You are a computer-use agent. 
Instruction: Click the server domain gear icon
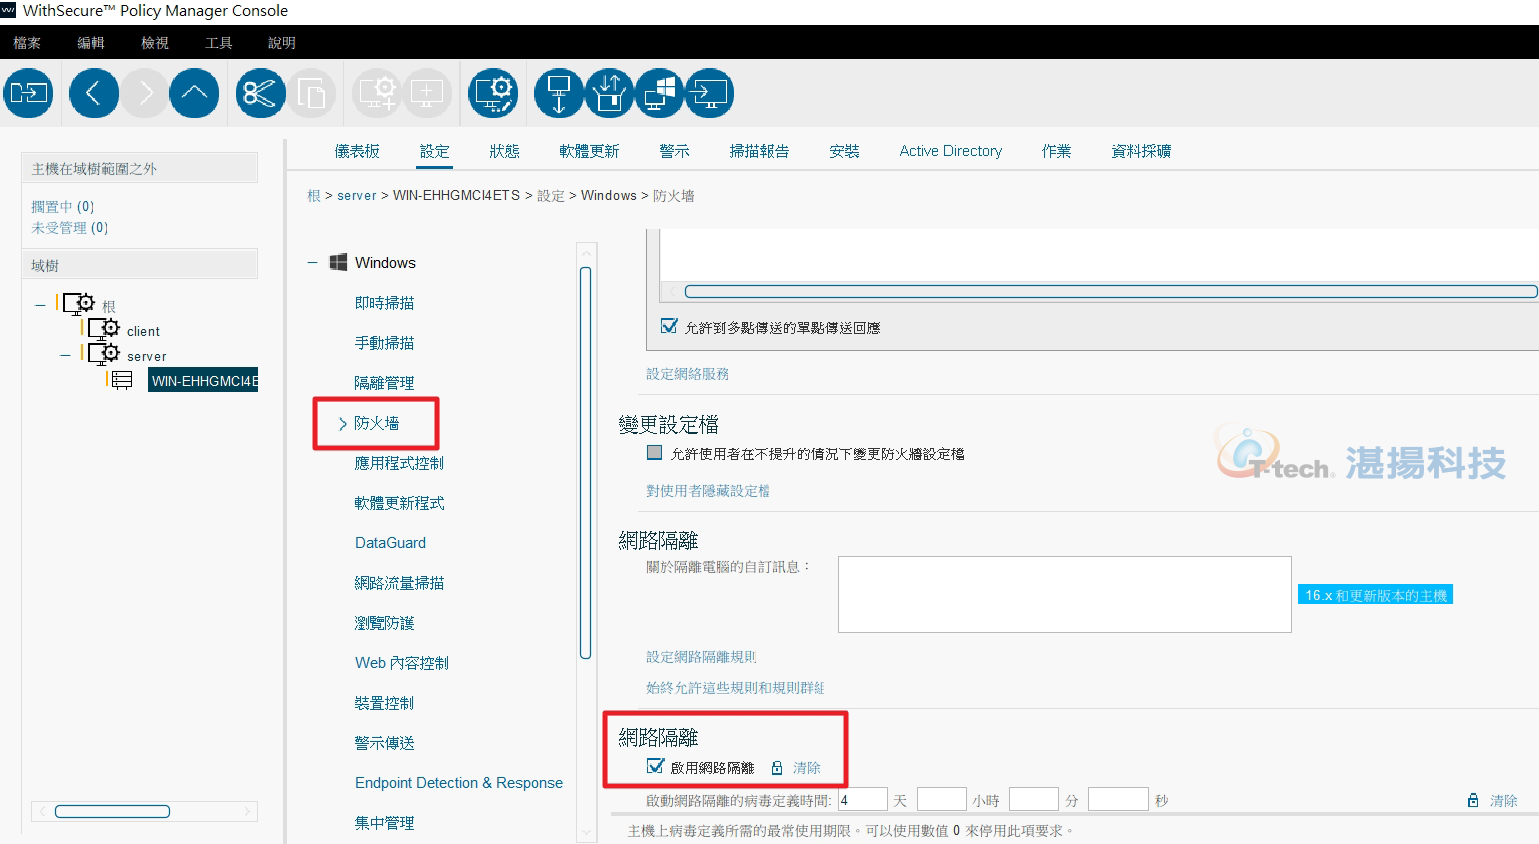[104, 353]
